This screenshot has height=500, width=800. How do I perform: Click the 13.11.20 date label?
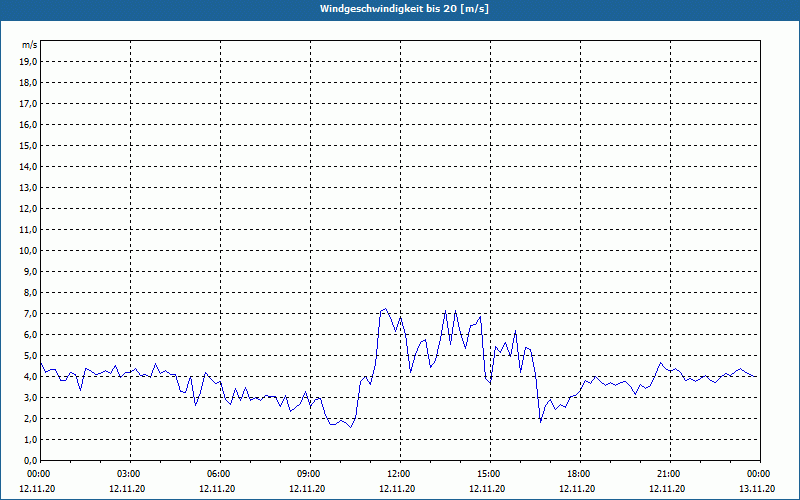[x=757, y=488]
